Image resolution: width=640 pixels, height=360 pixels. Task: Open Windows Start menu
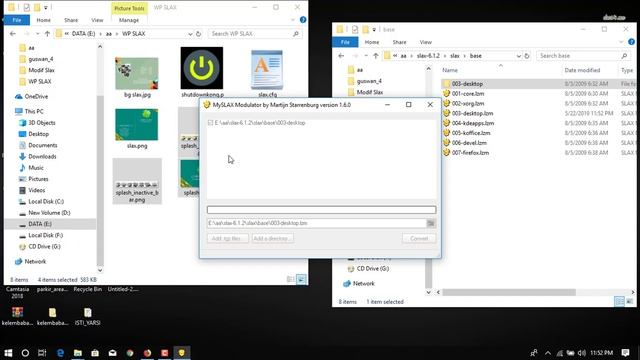8,353
